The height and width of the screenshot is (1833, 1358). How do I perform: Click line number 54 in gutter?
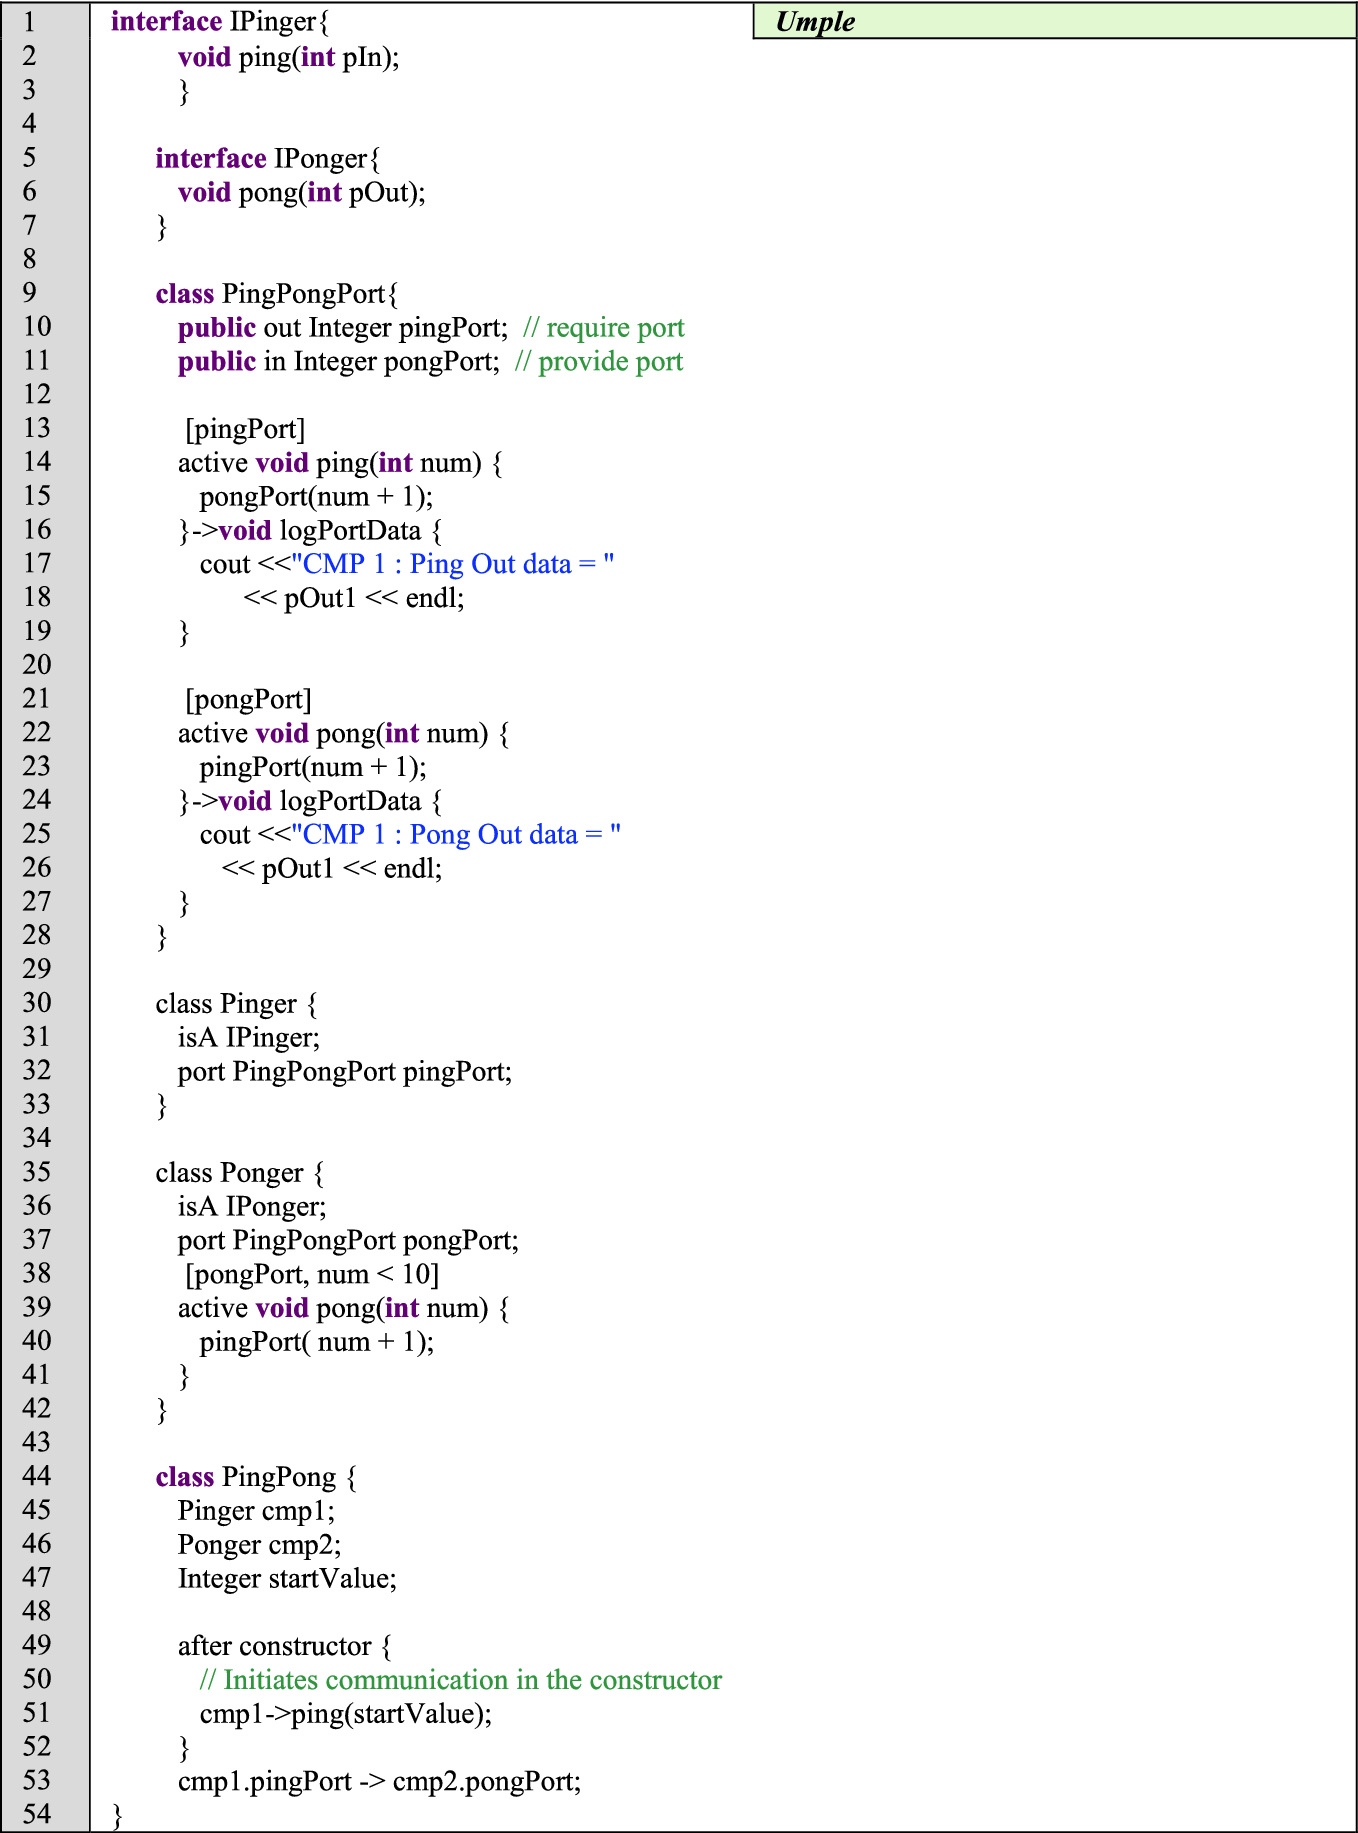point(37,1815)
